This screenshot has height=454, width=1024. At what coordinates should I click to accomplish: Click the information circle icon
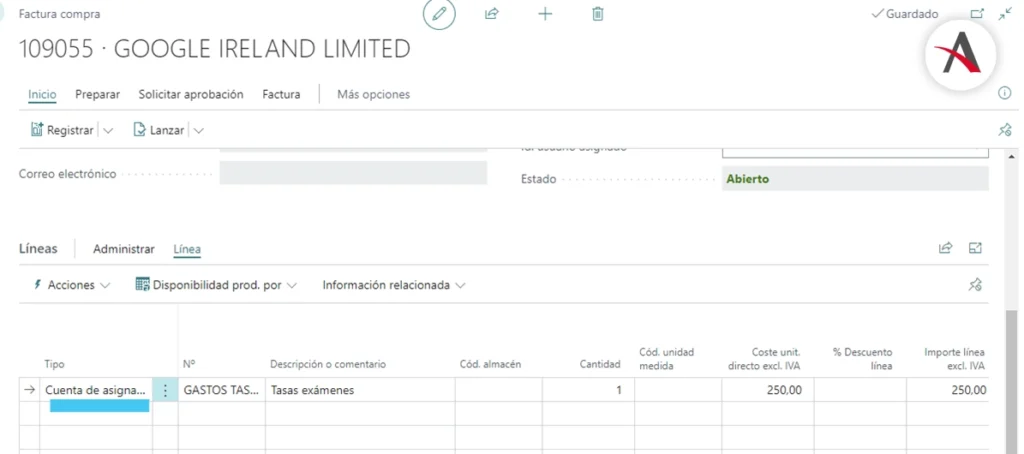pyautogui.click(x=1005, y=93)
